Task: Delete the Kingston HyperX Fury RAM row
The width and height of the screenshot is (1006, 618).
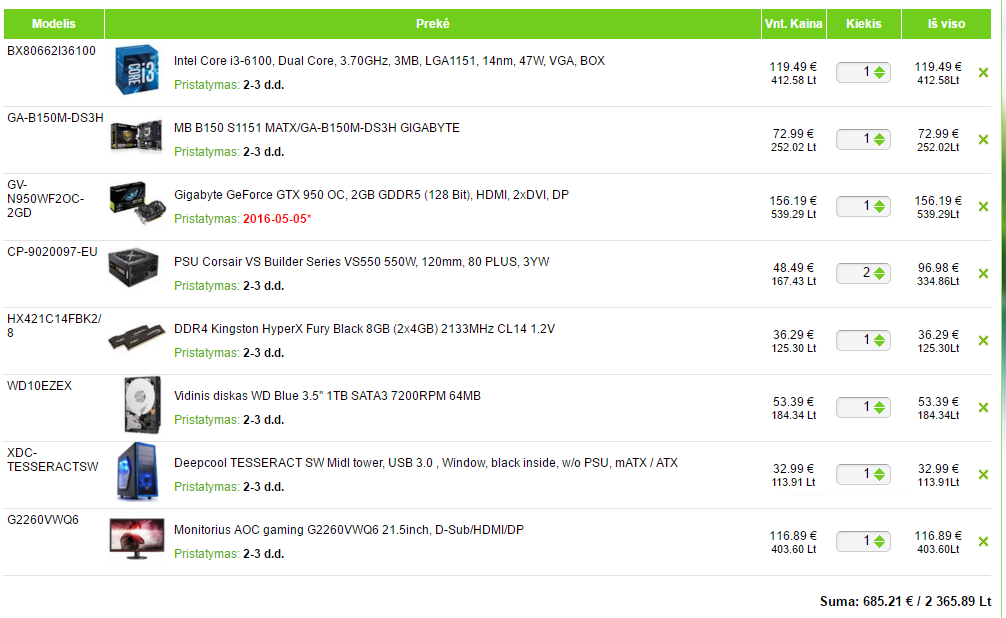Action: tap(983, 341)
